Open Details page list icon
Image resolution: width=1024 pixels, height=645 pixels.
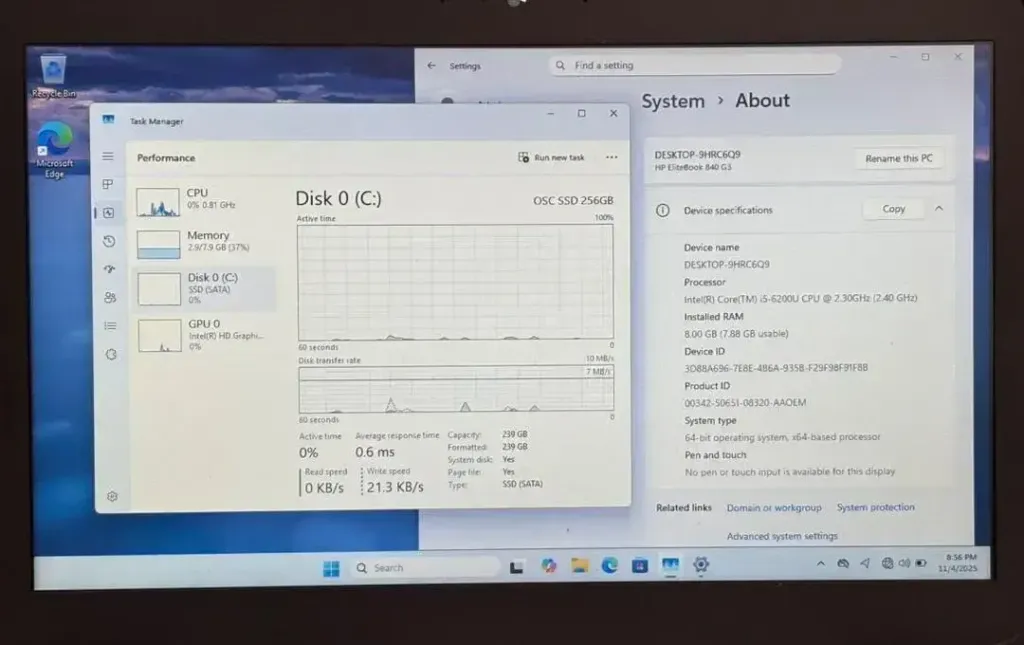[x=110, y=325]
